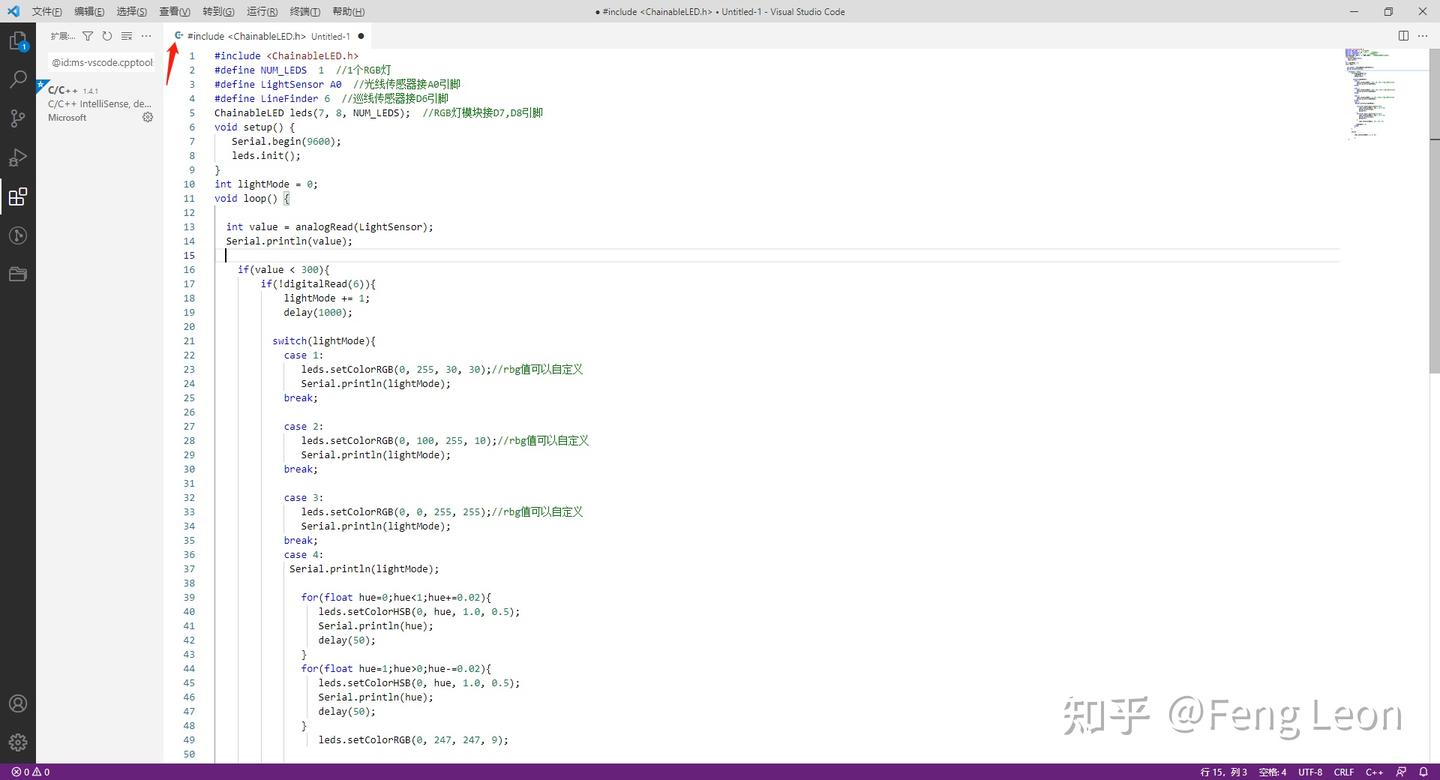Click line number 21 in the gutter
This screenshot has height=780, width=1440.
(x=189, y=341)
